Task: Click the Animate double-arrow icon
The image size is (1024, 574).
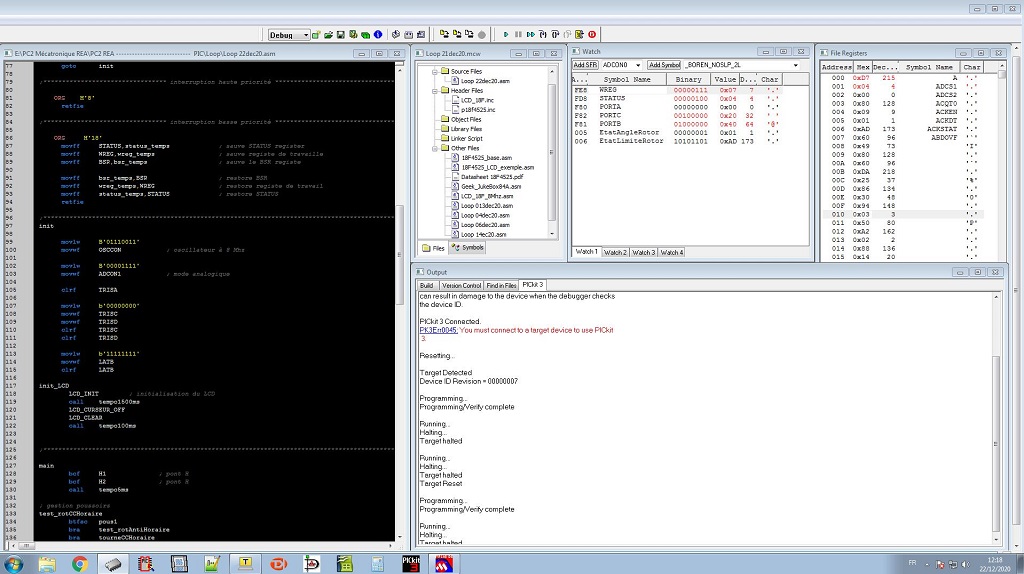Action: pyautogui.click(x=530, y=35)
